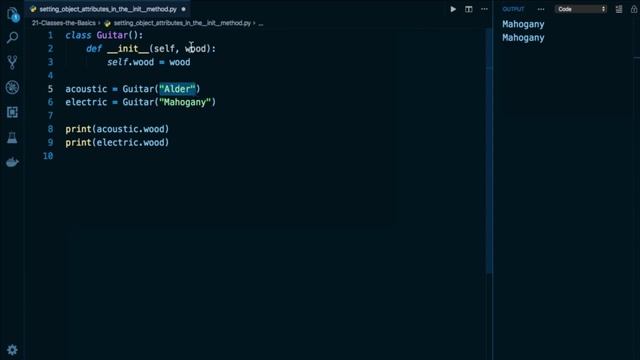Click the electric variable on line 6

click(86, 102)
